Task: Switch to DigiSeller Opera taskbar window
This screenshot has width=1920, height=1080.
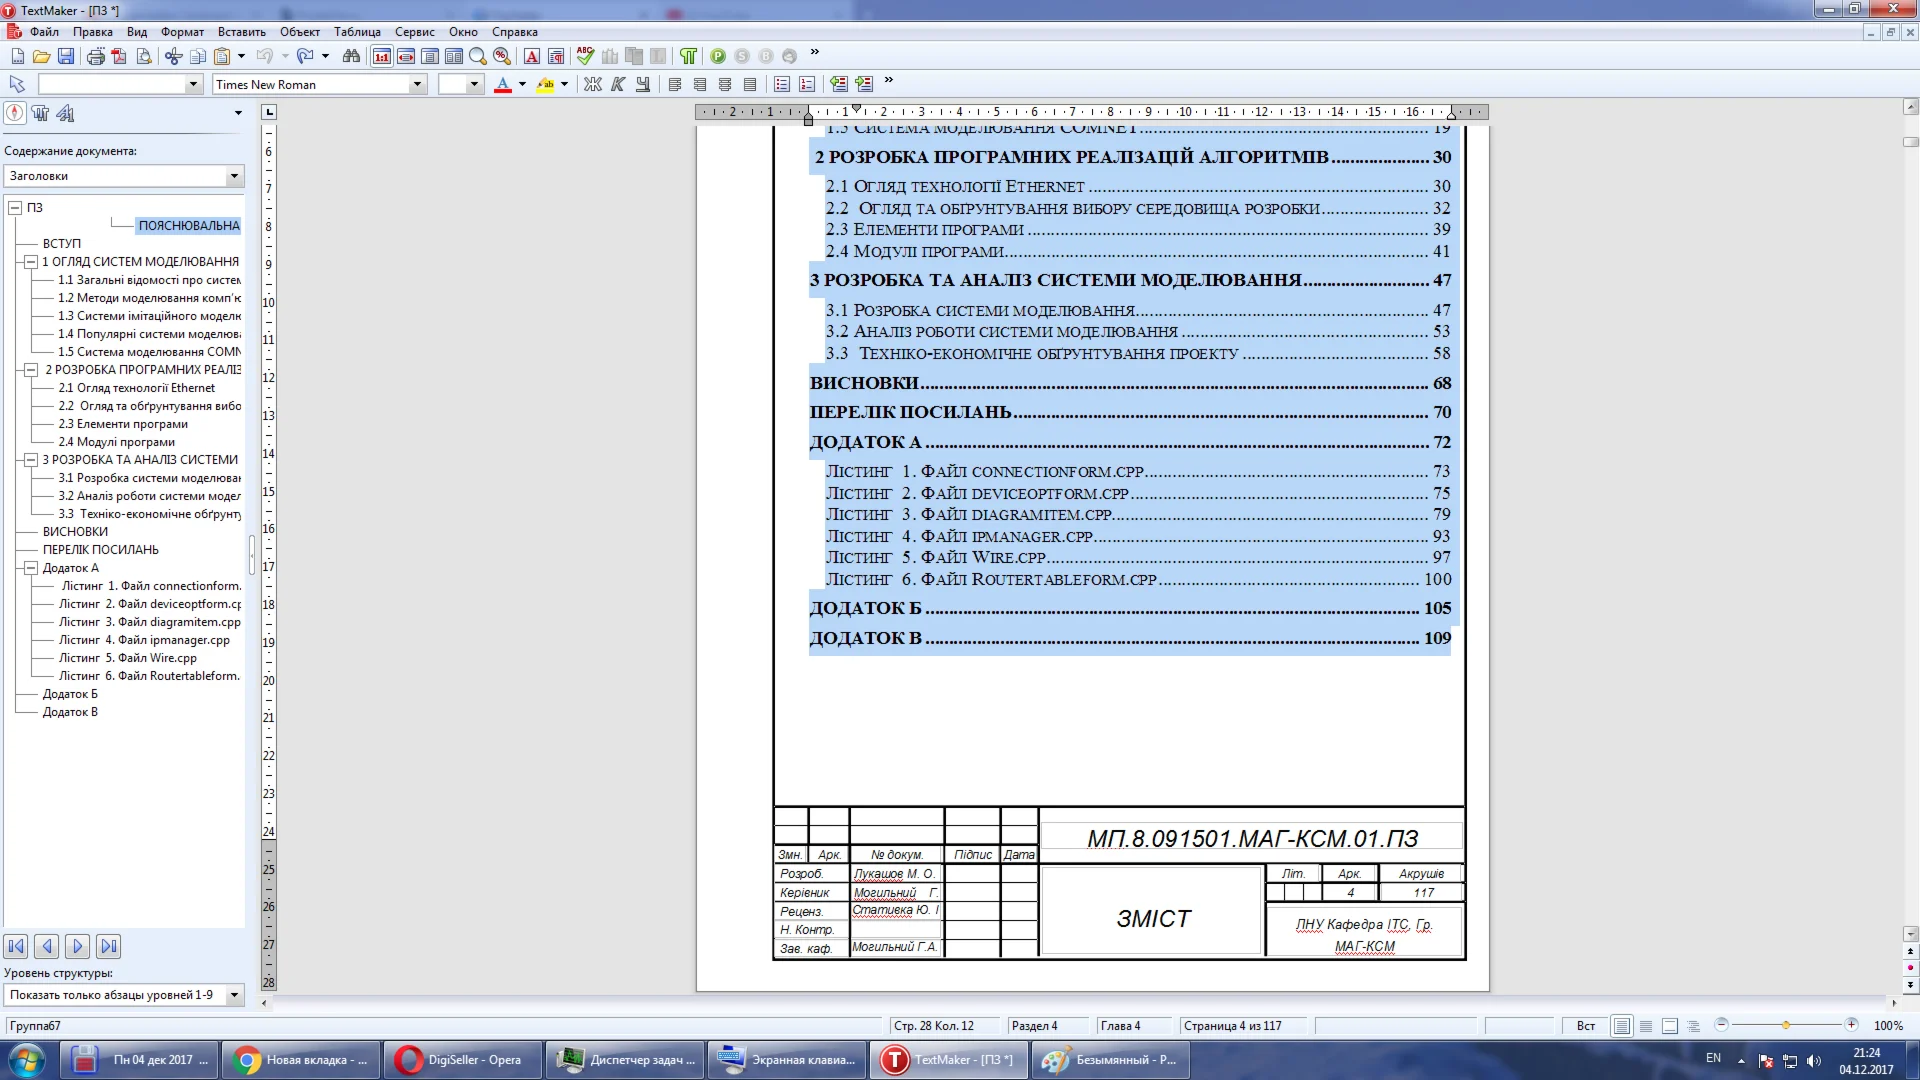Action: 462,1060
